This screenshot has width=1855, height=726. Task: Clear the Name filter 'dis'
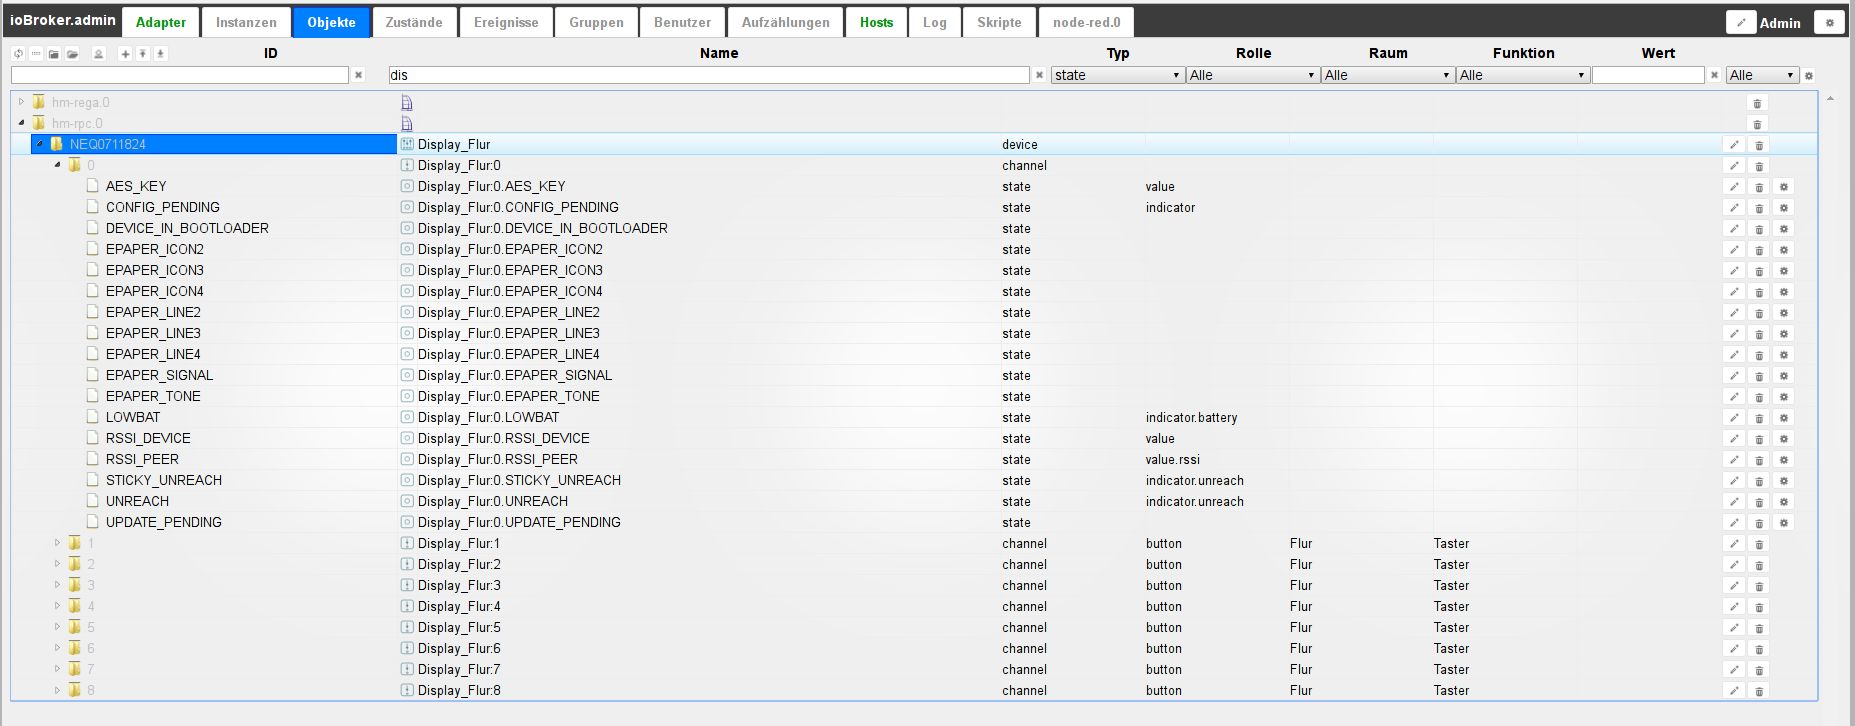(x=1039, y=75)
